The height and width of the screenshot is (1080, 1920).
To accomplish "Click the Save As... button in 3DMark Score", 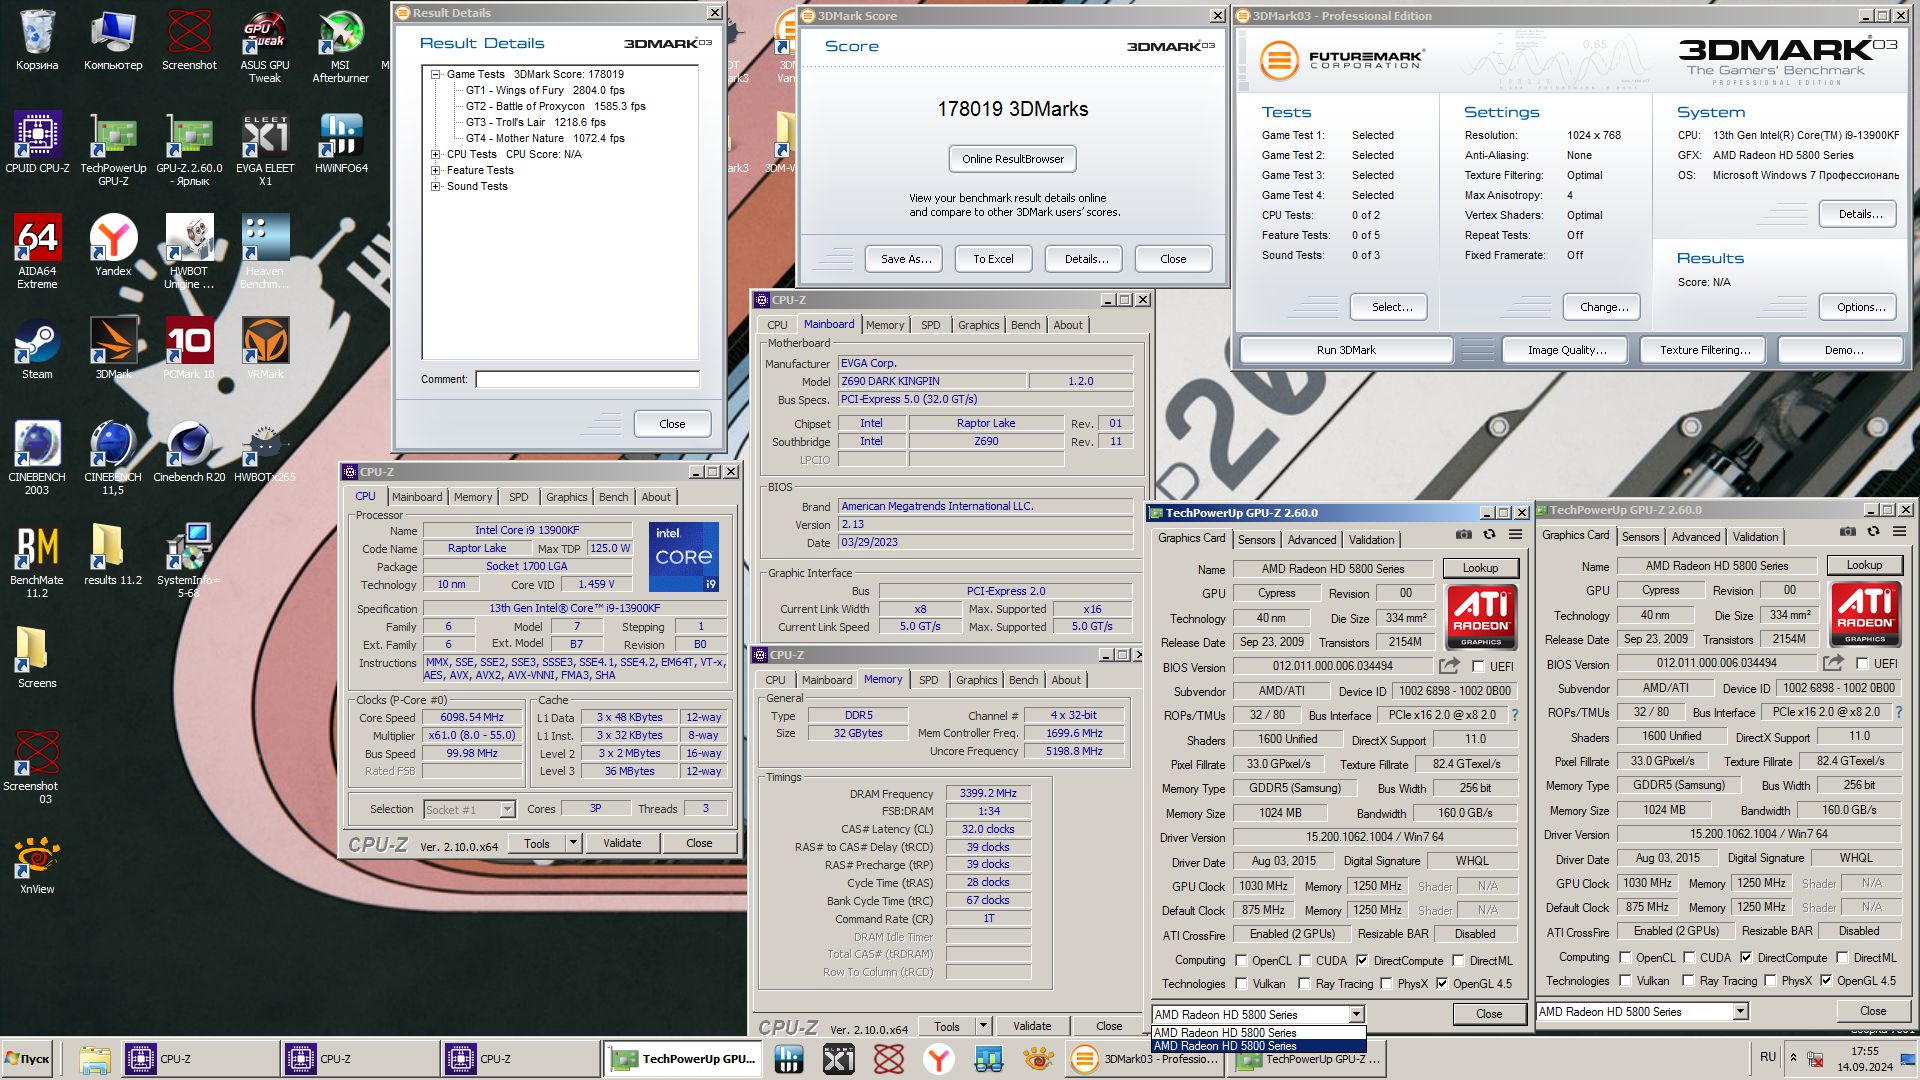I will click(x=906, y=259).
